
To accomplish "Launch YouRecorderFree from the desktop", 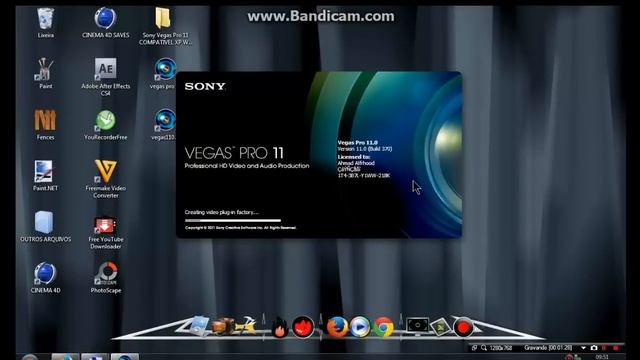I will [x=105, y=124].
